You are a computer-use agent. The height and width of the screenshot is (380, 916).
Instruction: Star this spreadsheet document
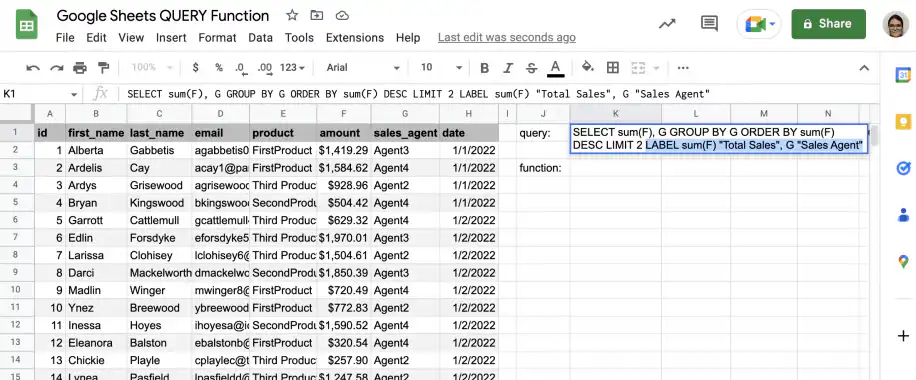[292, 16]
